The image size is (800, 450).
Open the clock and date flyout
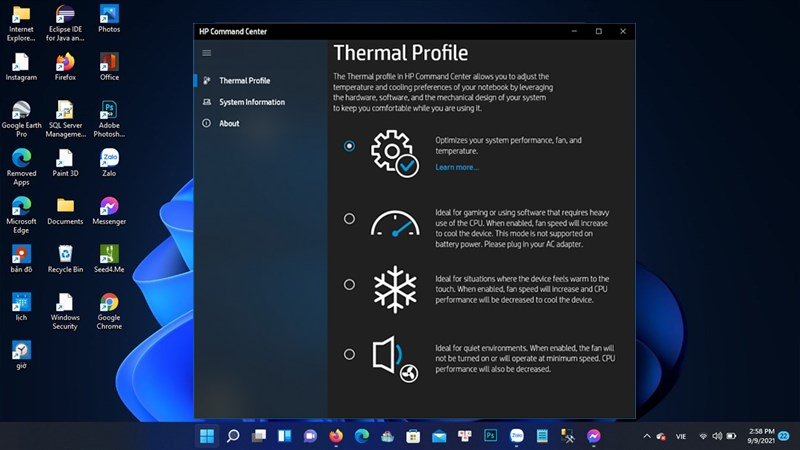click(x=761, y=436)
